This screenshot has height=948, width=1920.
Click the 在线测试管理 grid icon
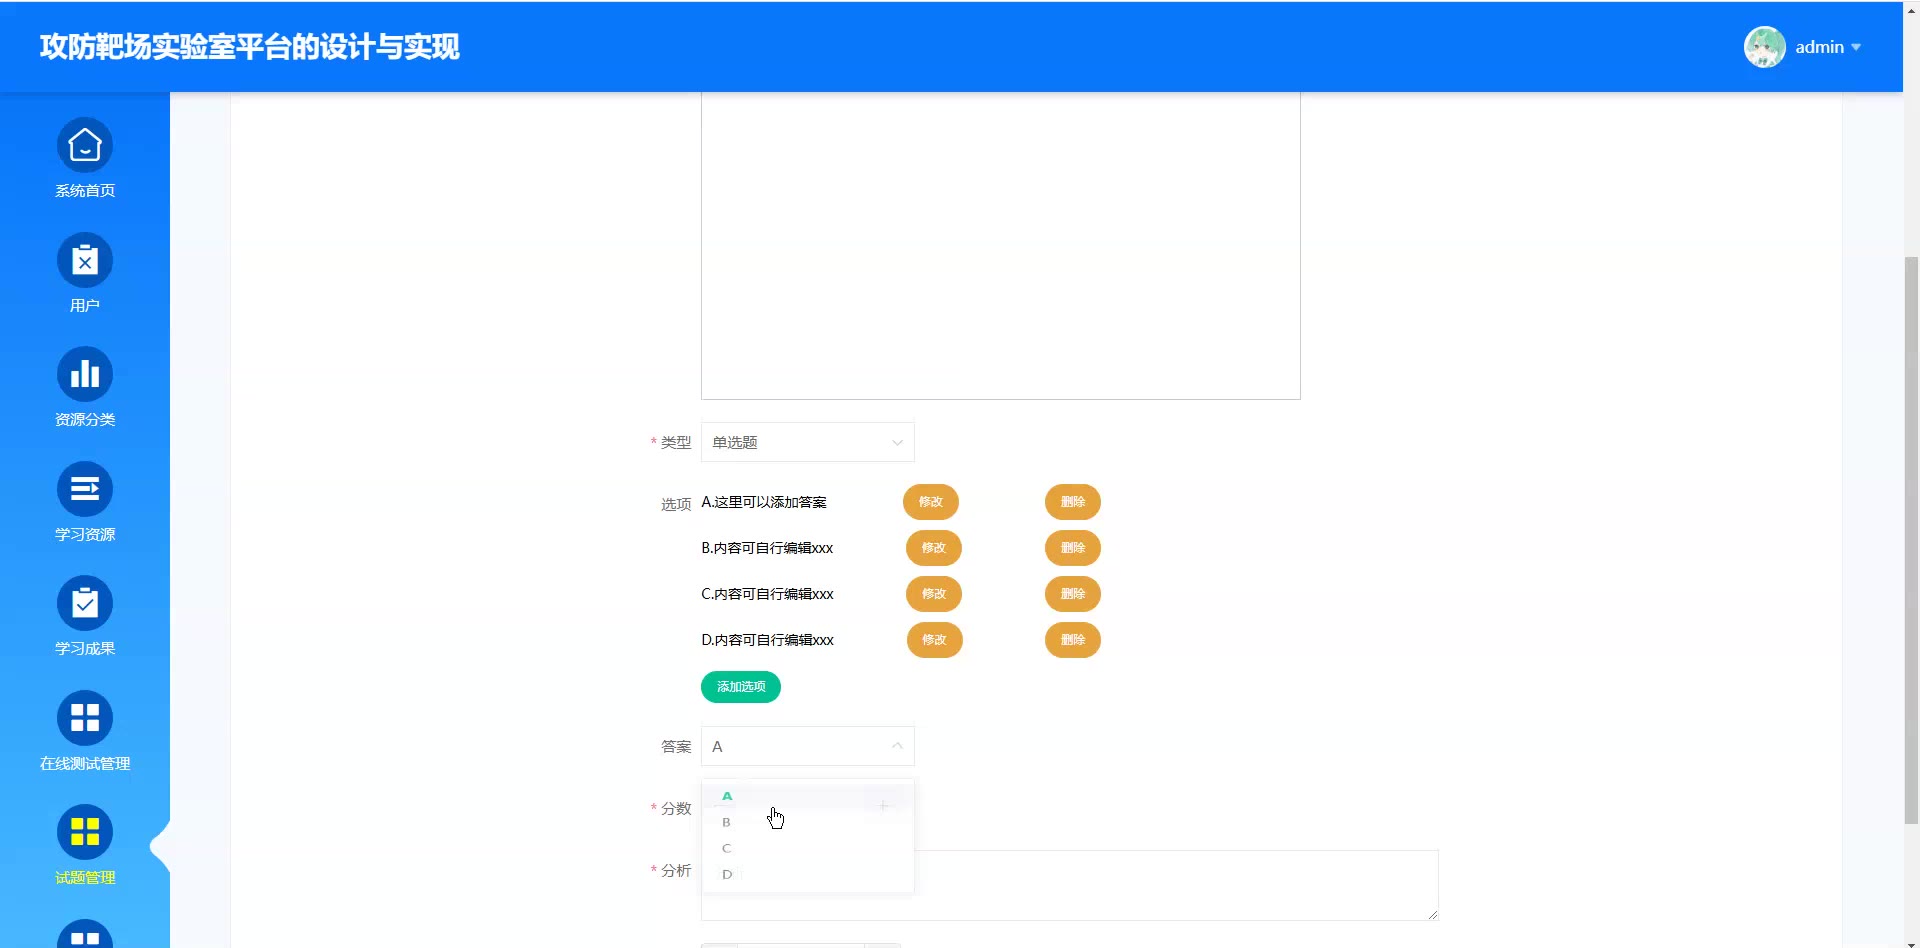(x=85, y=719)
